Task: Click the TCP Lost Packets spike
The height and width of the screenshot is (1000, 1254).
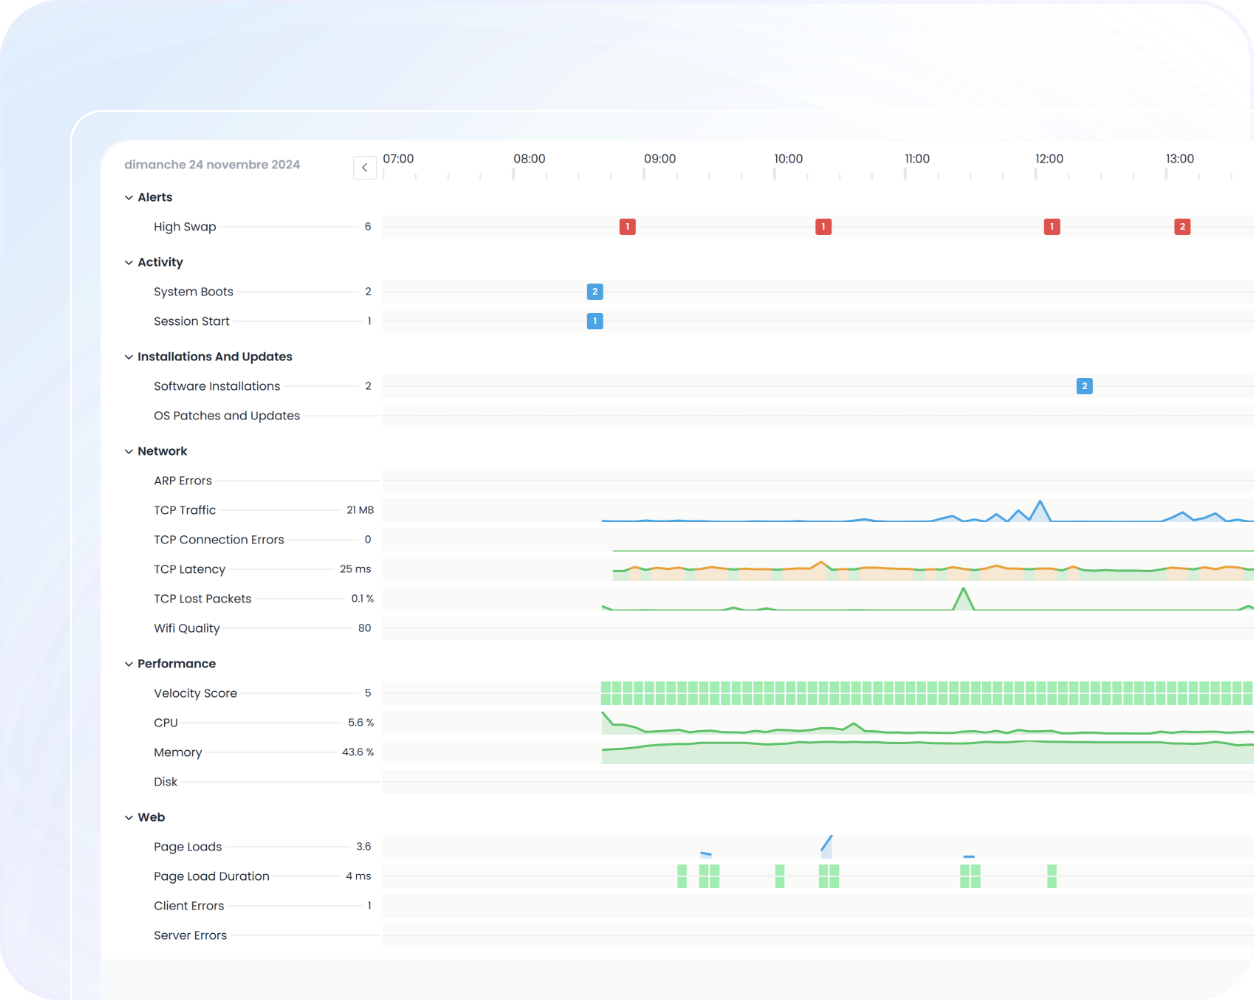Action: 963,598
